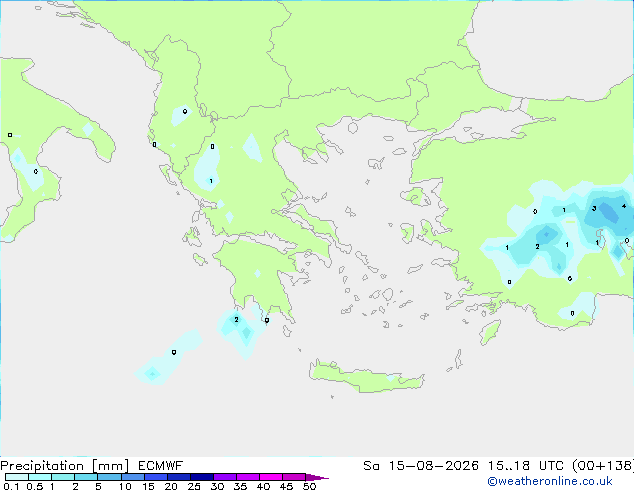Click the Precipitation [mm] title text
Image resolution: width=634 pixels, height=490 pixels.
(x=64, y=466)
